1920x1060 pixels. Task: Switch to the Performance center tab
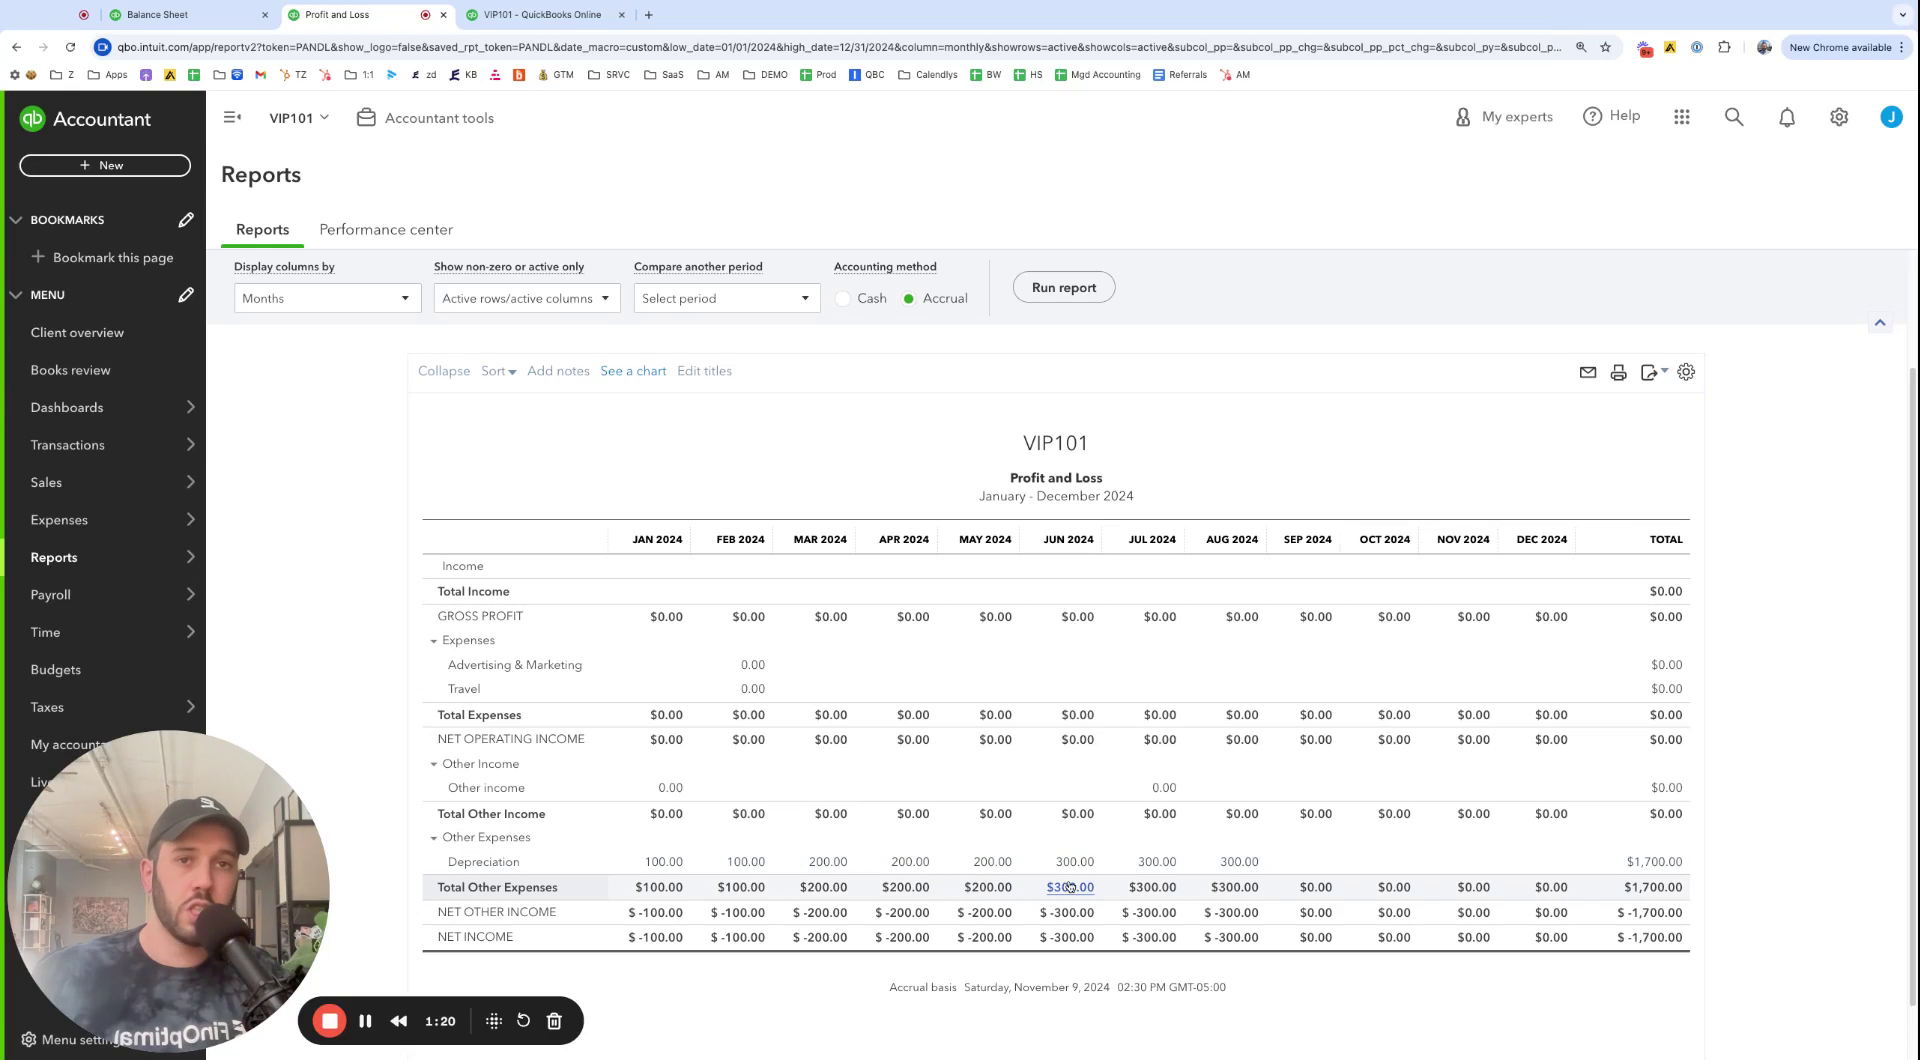[x=386, y=230]
